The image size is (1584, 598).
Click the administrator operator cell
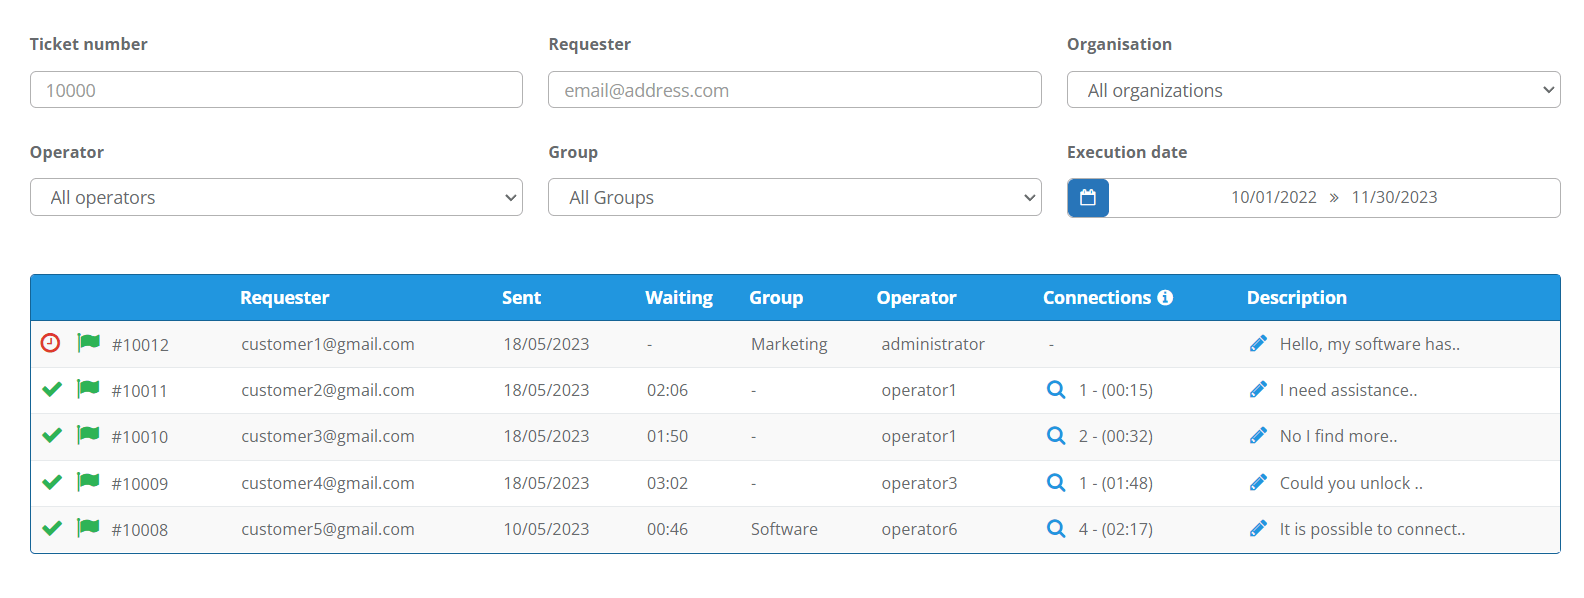click(933, 344)
